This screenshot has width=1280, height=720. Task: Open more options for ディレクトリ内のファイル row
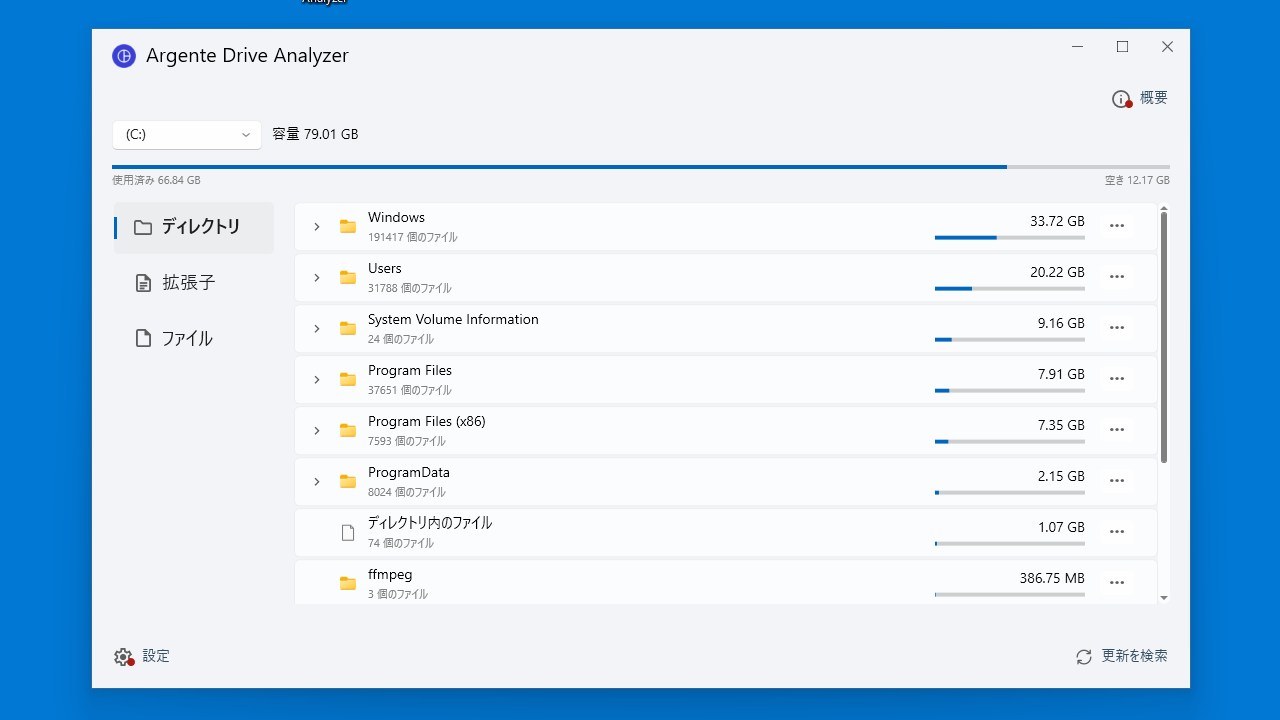click(x=1117, y=533)
